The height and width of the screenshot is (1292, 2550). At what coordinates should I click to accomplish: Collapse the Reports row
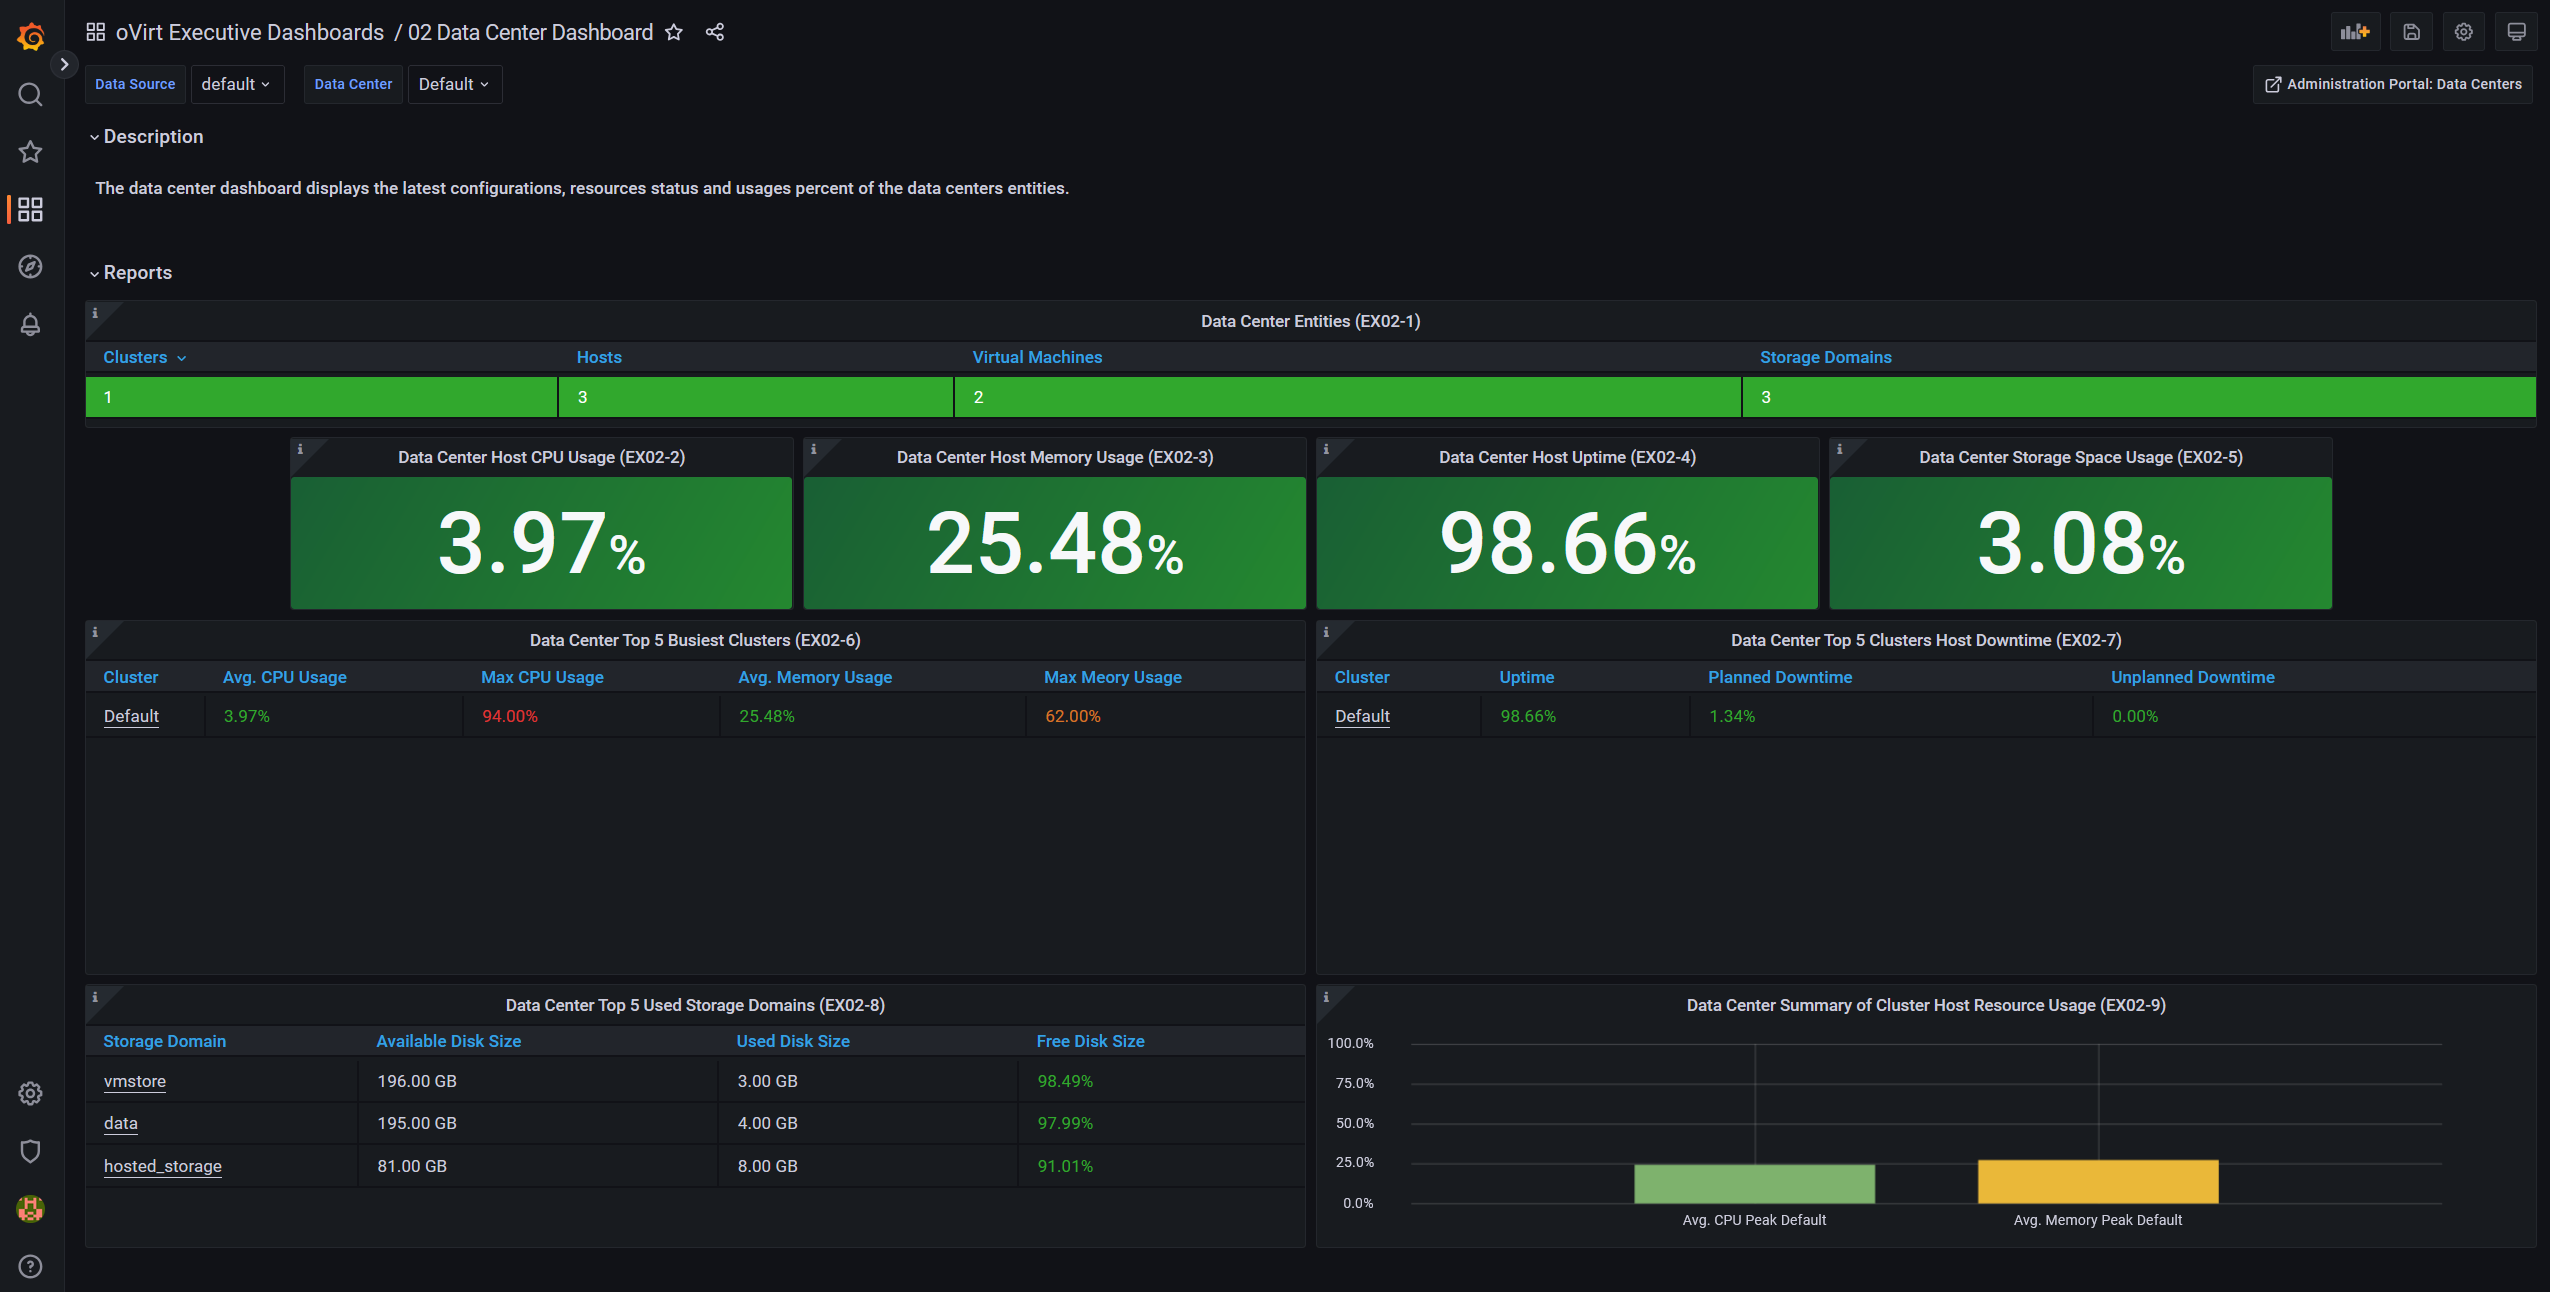(131, 273)
